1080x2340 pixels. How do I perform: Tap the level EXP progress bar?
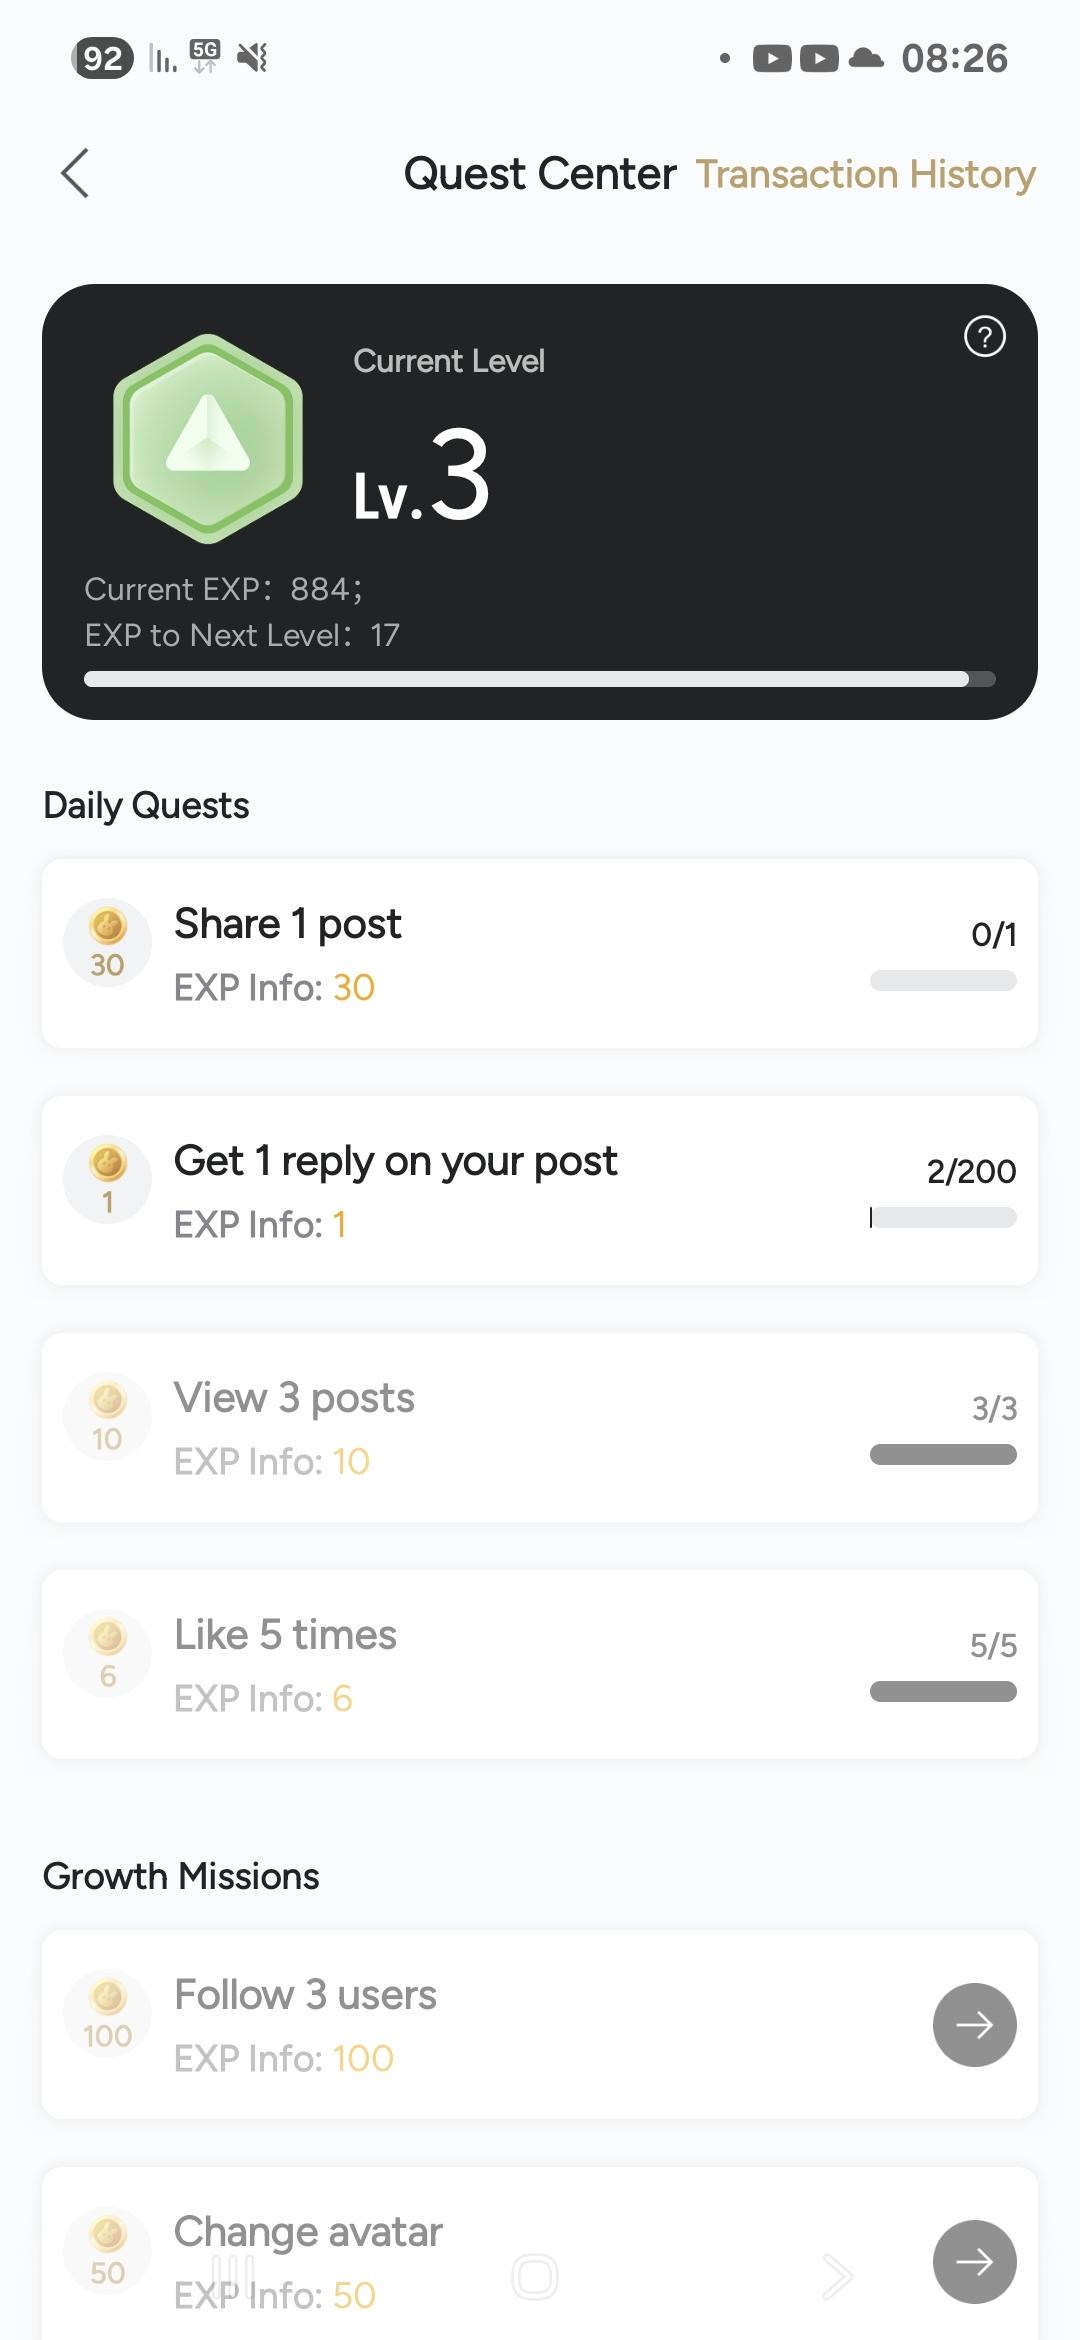(539, 679)
